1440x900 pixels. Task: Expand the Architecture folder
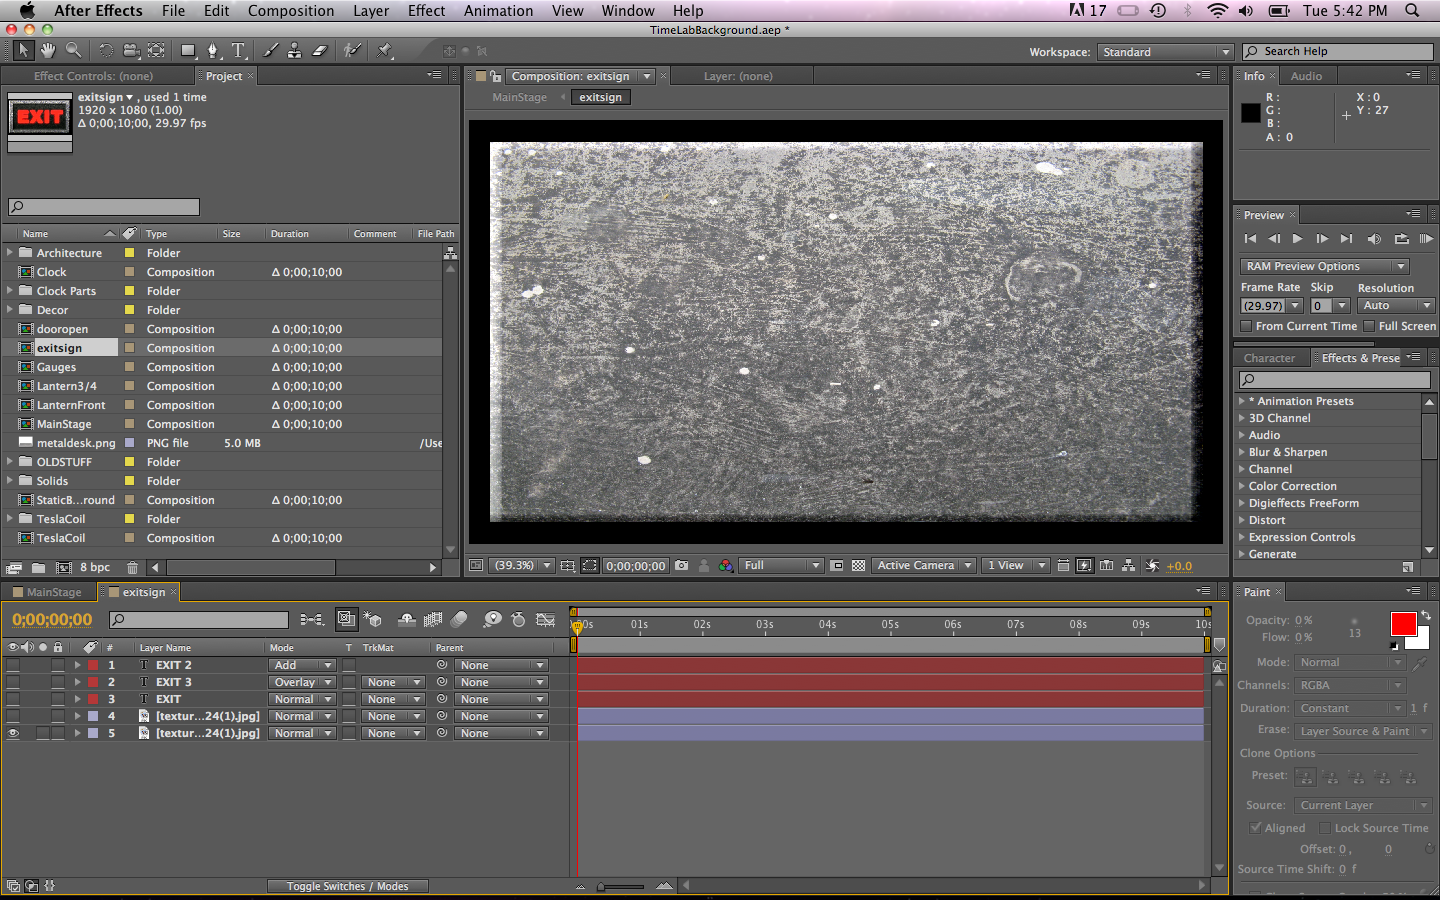(x=10, y=253)
